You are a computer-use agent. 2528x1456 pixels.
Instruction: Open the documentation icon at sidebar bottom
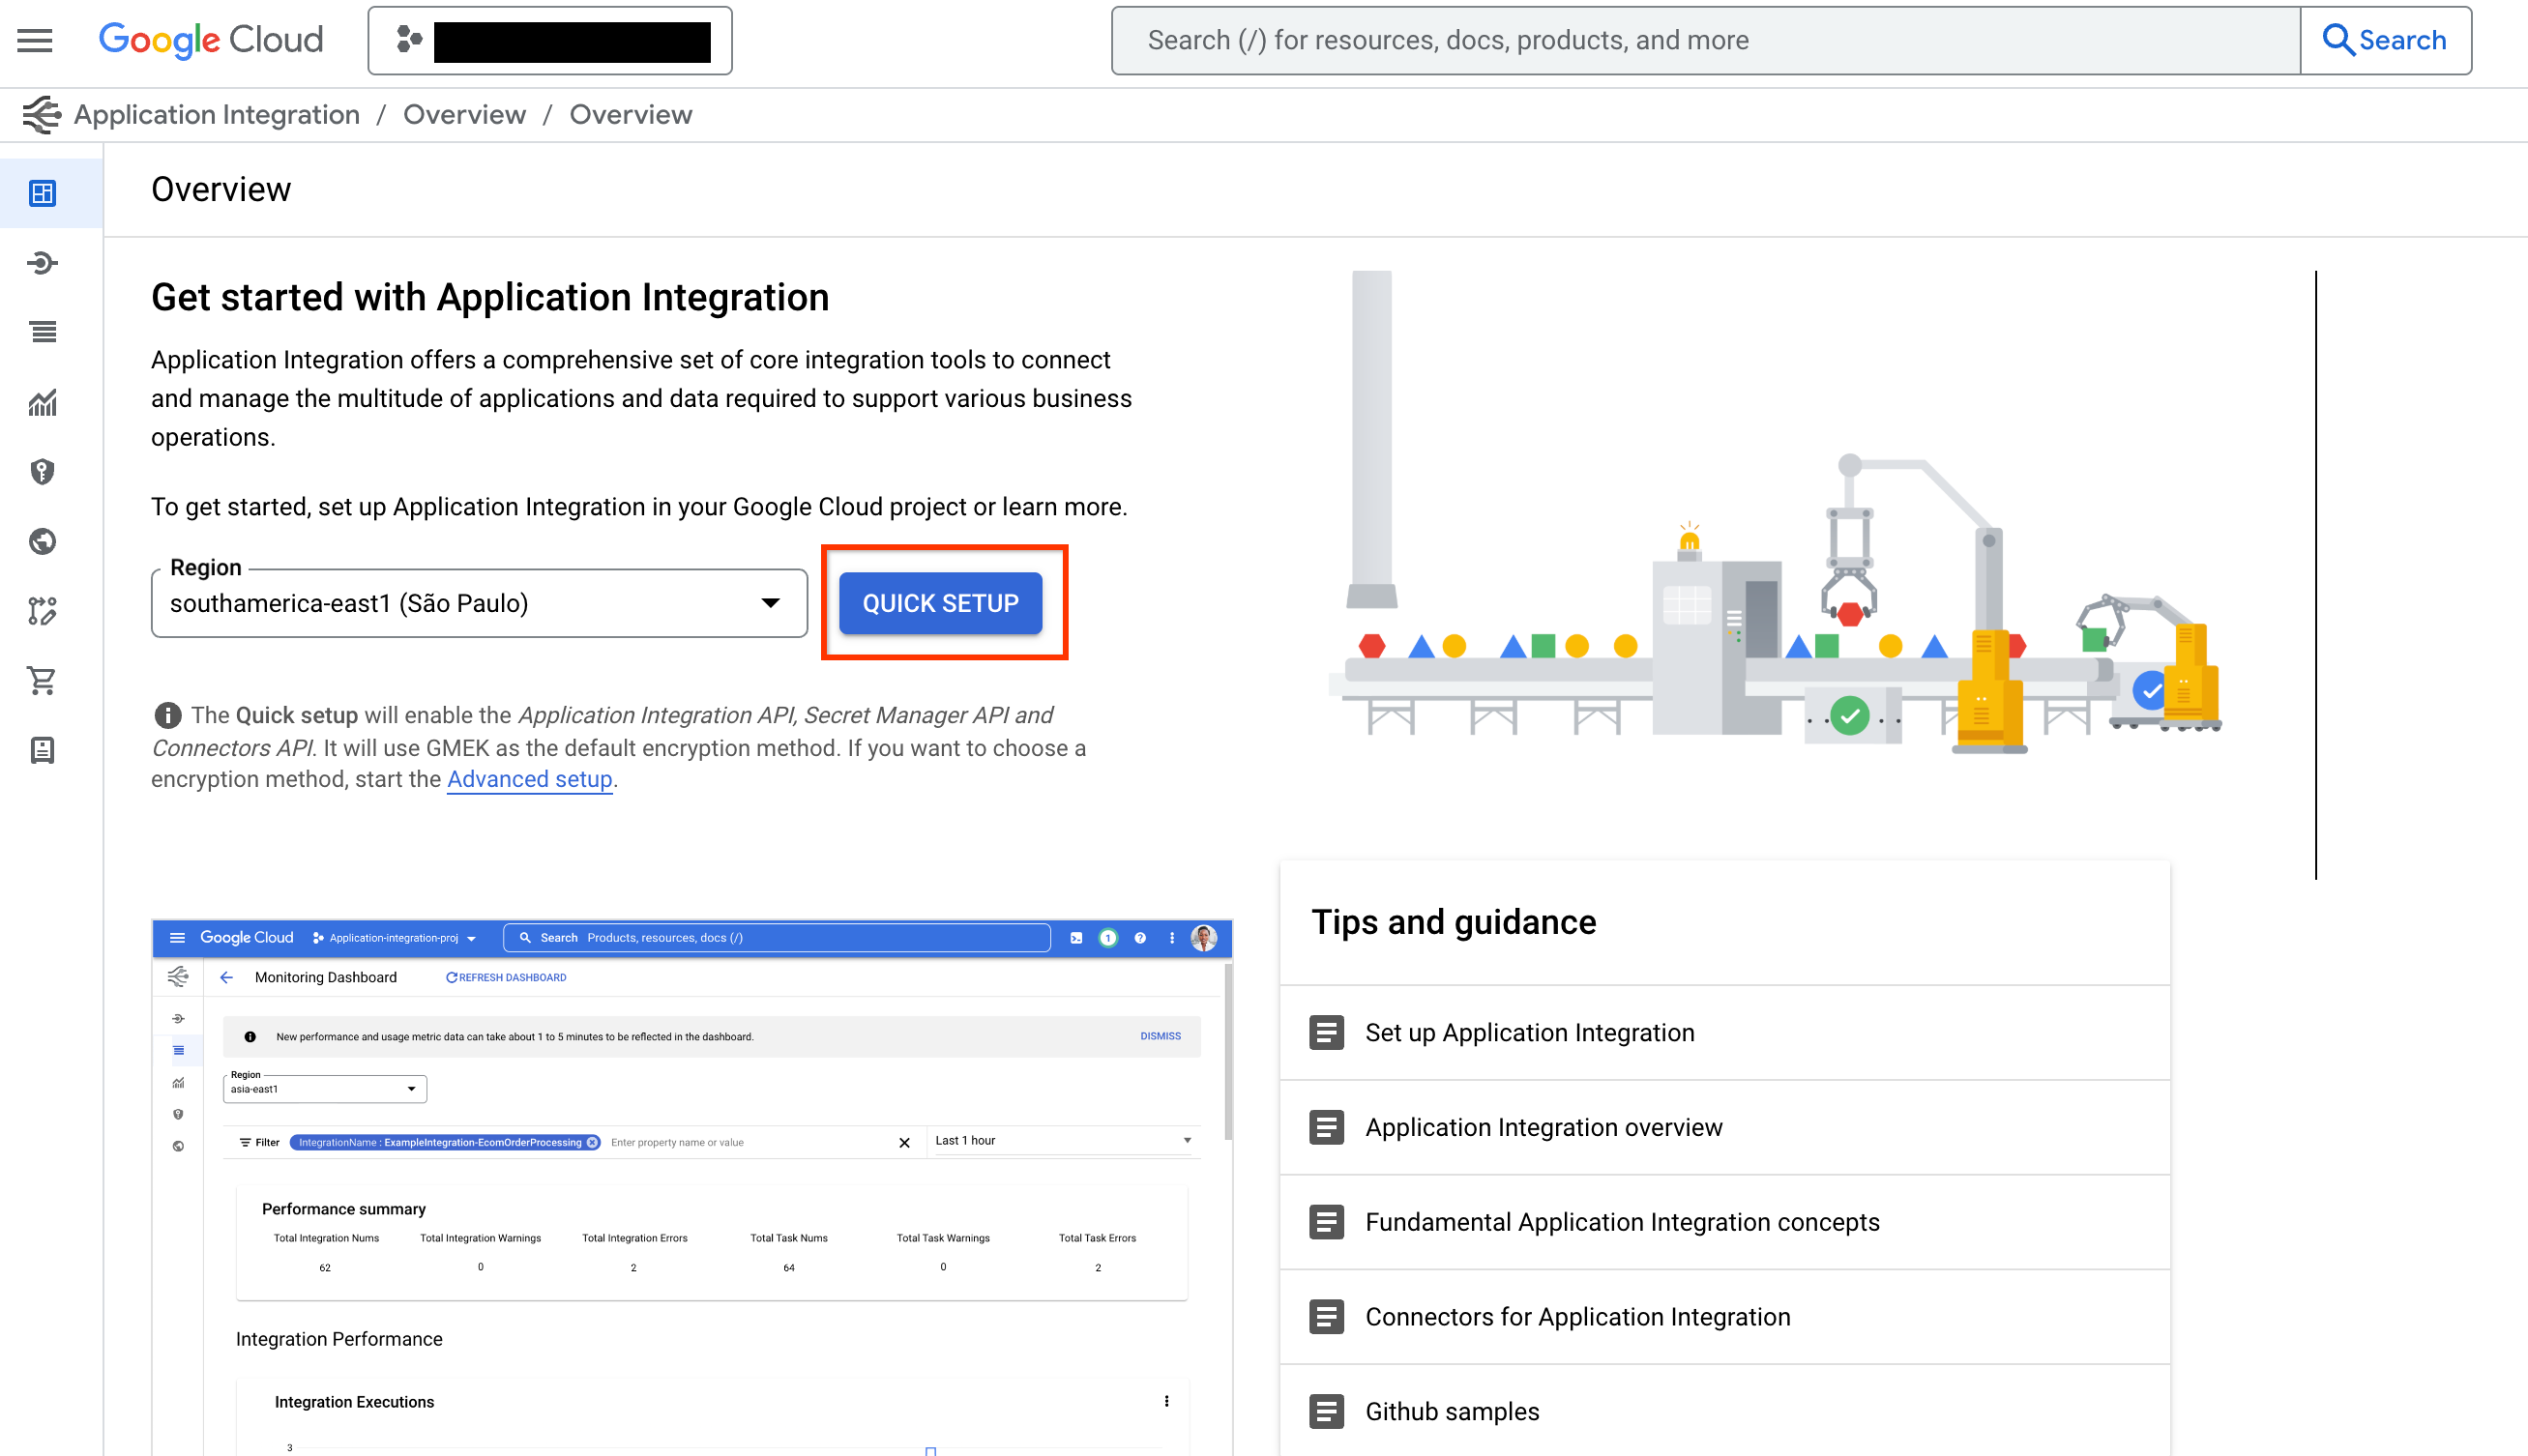coord(42,752)
